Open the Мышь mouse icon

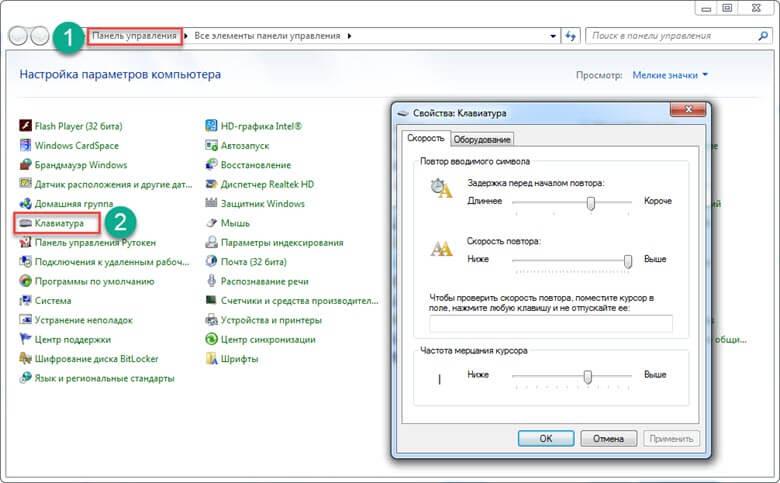coord(211,223)
